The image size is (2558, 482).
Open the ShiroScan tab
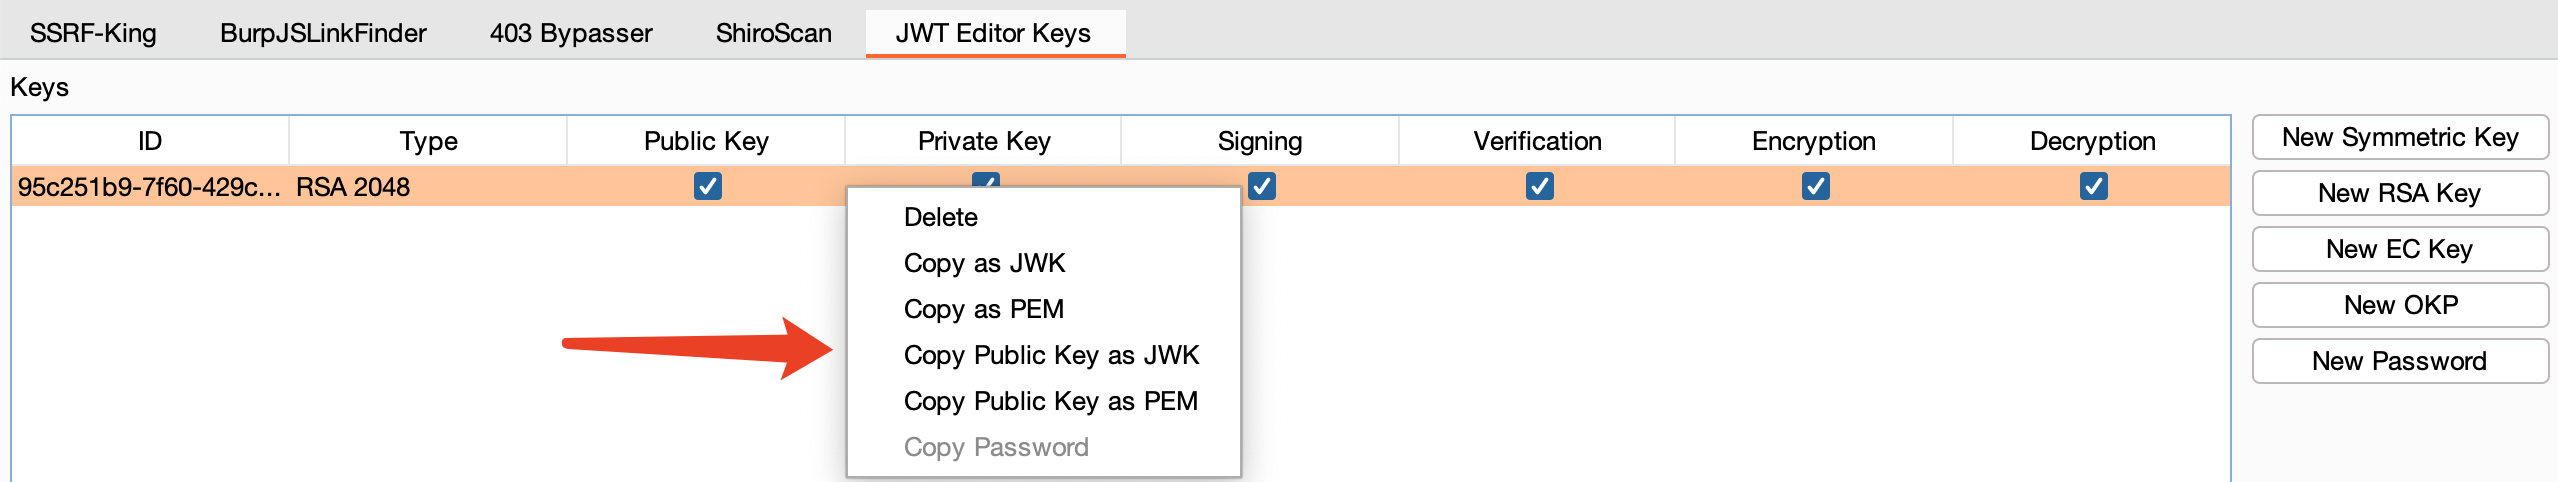(773, 33)
